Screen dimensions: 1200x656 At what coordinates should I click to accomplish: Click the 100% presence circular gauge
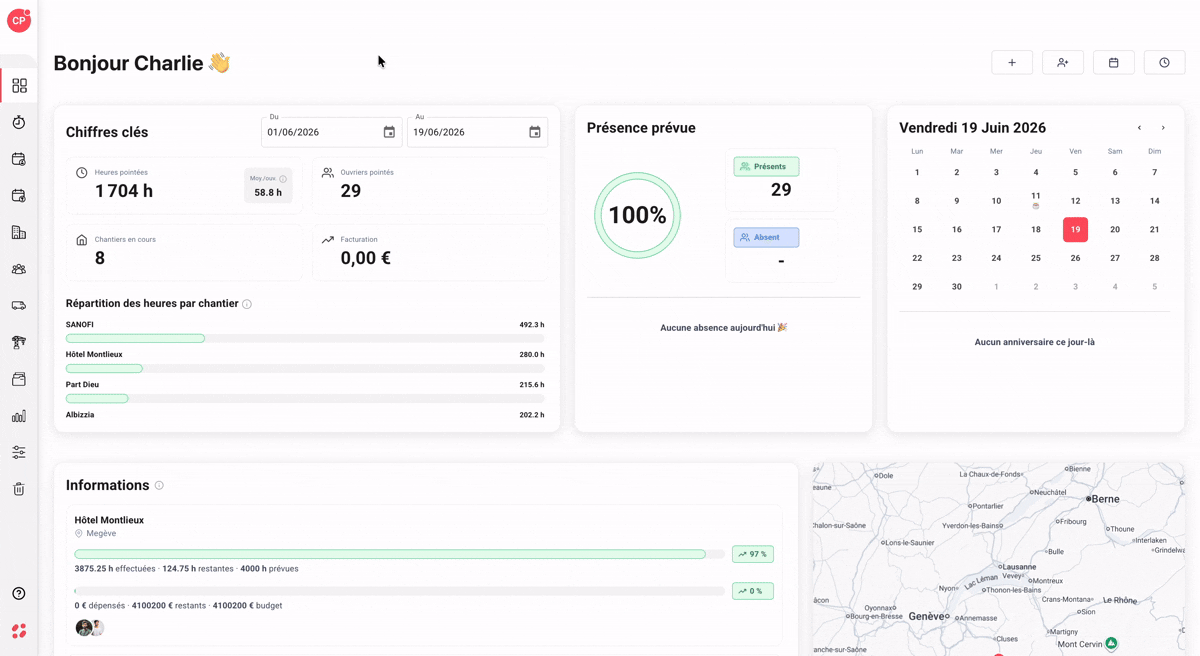pos(637,216)
